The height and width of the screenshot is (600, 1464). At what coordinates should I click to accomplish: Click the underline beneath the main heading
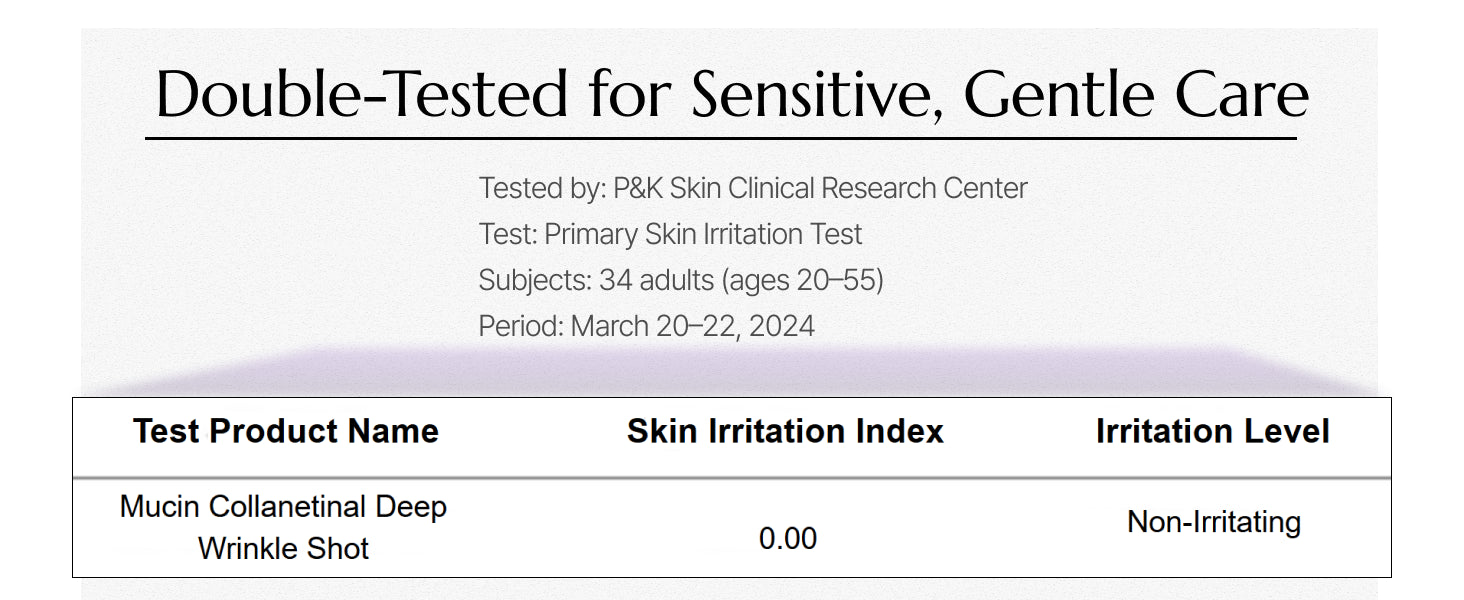pos(721,138)
